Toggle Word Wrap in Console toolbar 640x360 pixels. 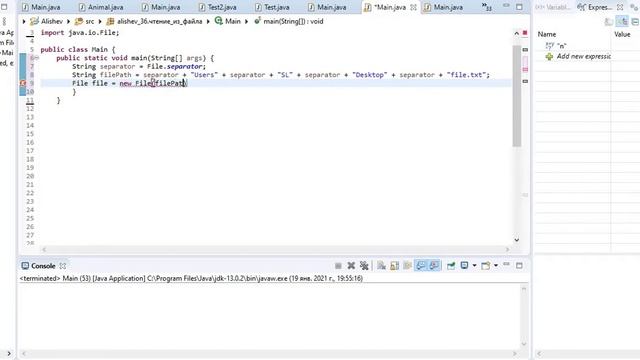407,266
